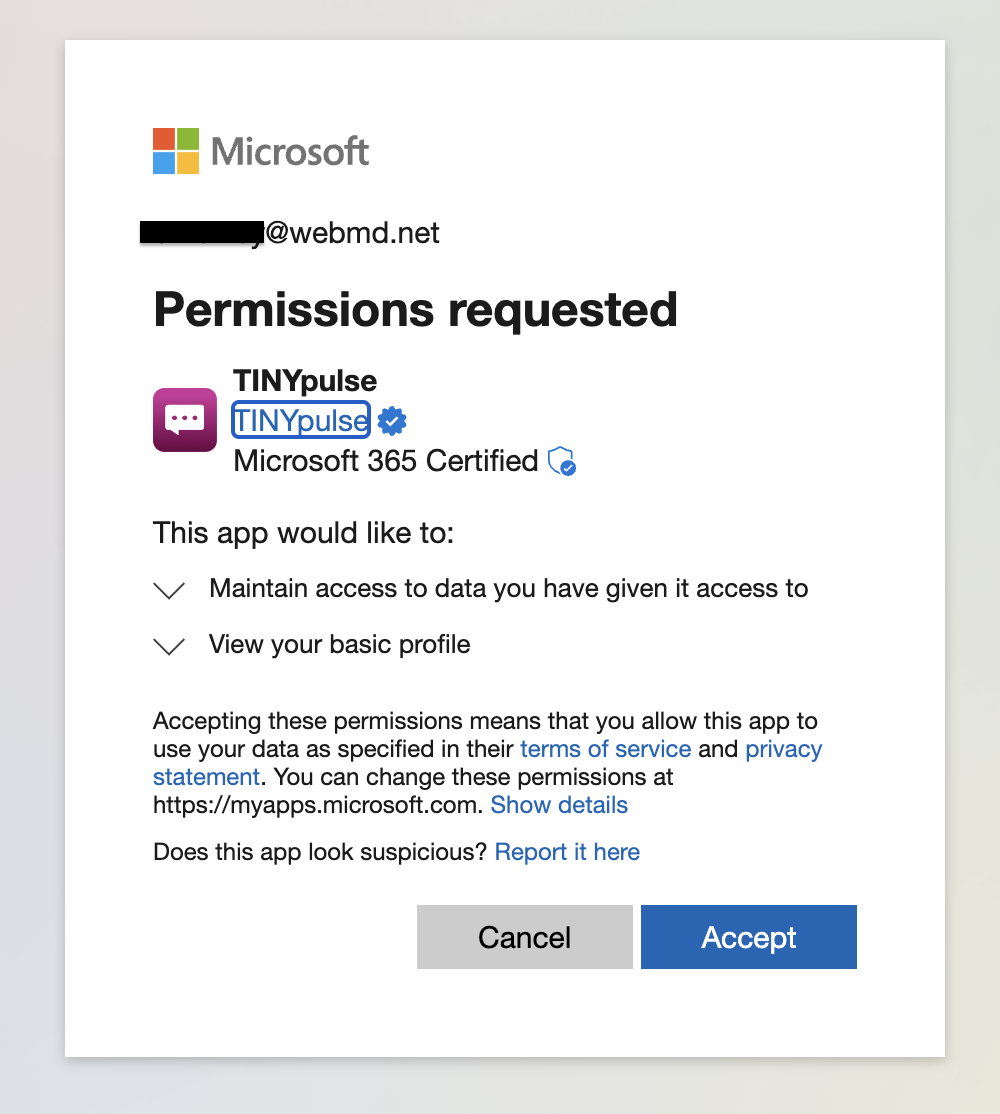The height and width of the screenshot is (1114, 1000).
Task: Cancel the permissions request
Action: pyautogui.click(x=524, y=937)
